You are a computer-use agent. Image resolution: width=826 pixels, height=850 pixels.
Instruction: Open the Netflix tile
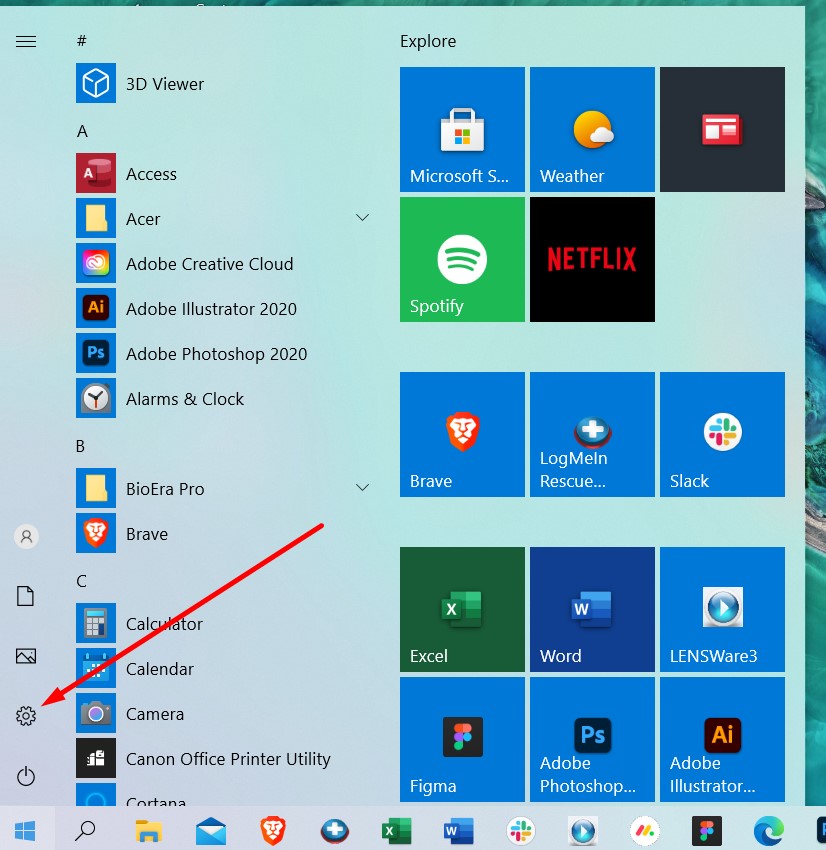[592, 259]
